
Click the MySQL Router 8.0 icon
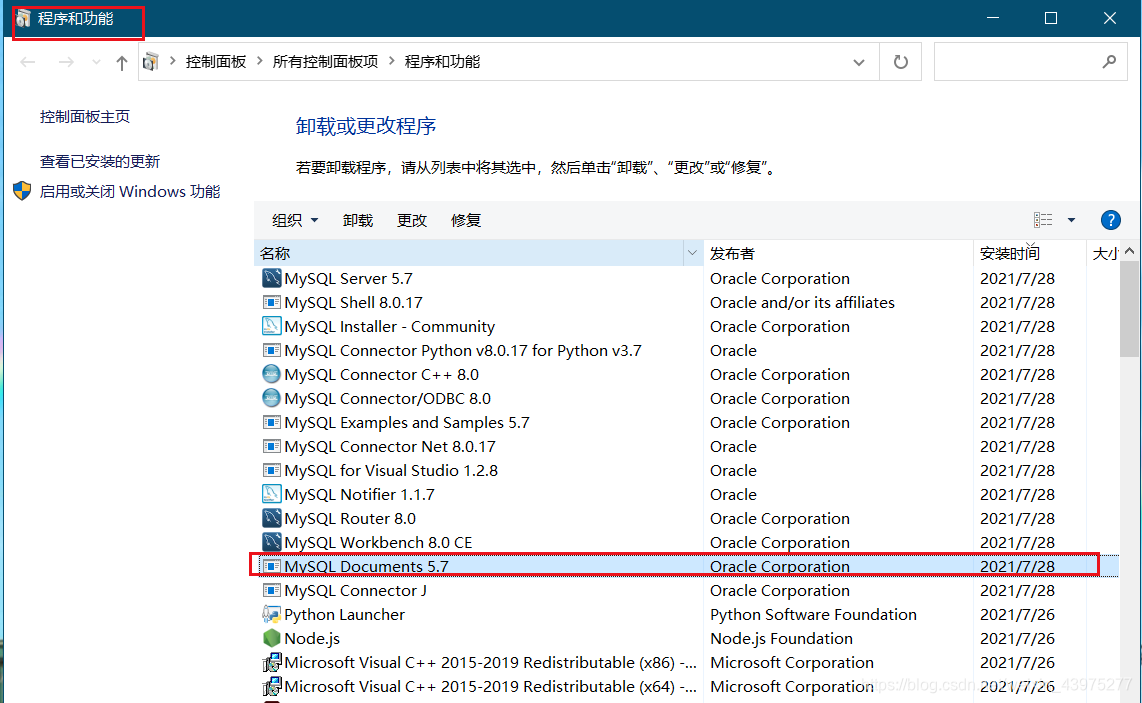tap(271, 518)
